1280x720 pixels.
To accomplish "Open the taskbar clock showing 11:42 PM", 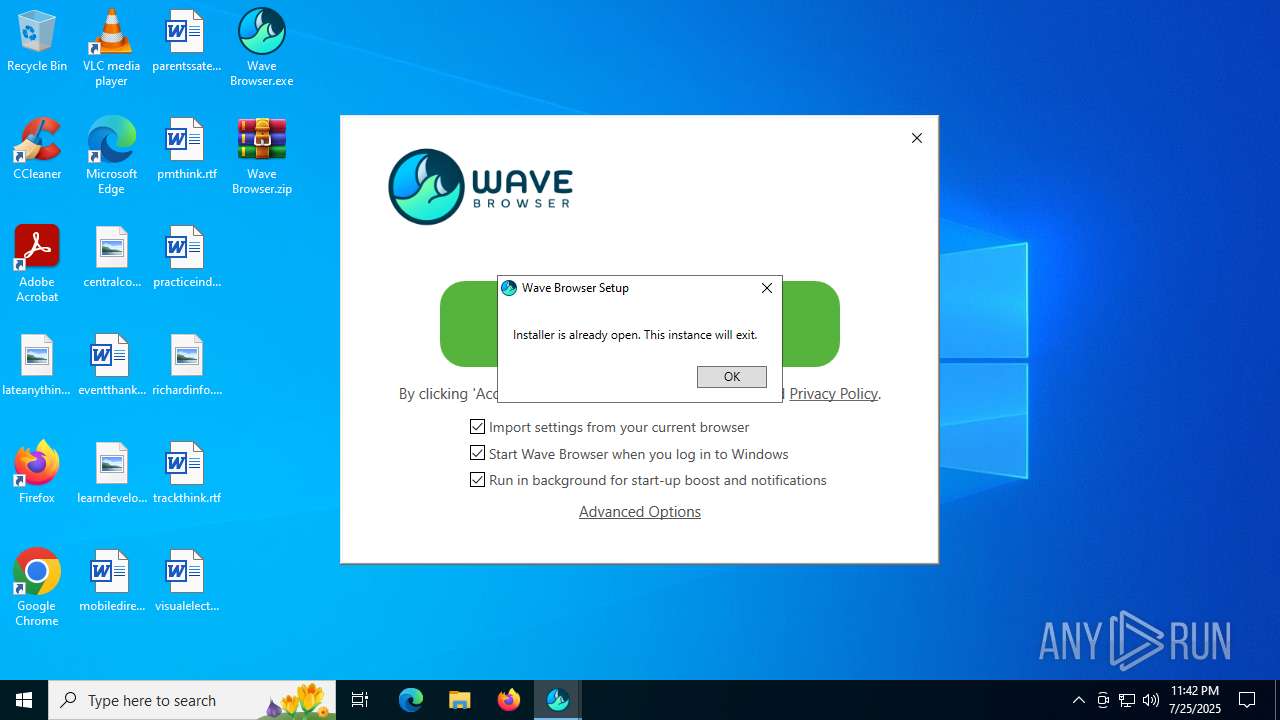I will coord(1195,700).
